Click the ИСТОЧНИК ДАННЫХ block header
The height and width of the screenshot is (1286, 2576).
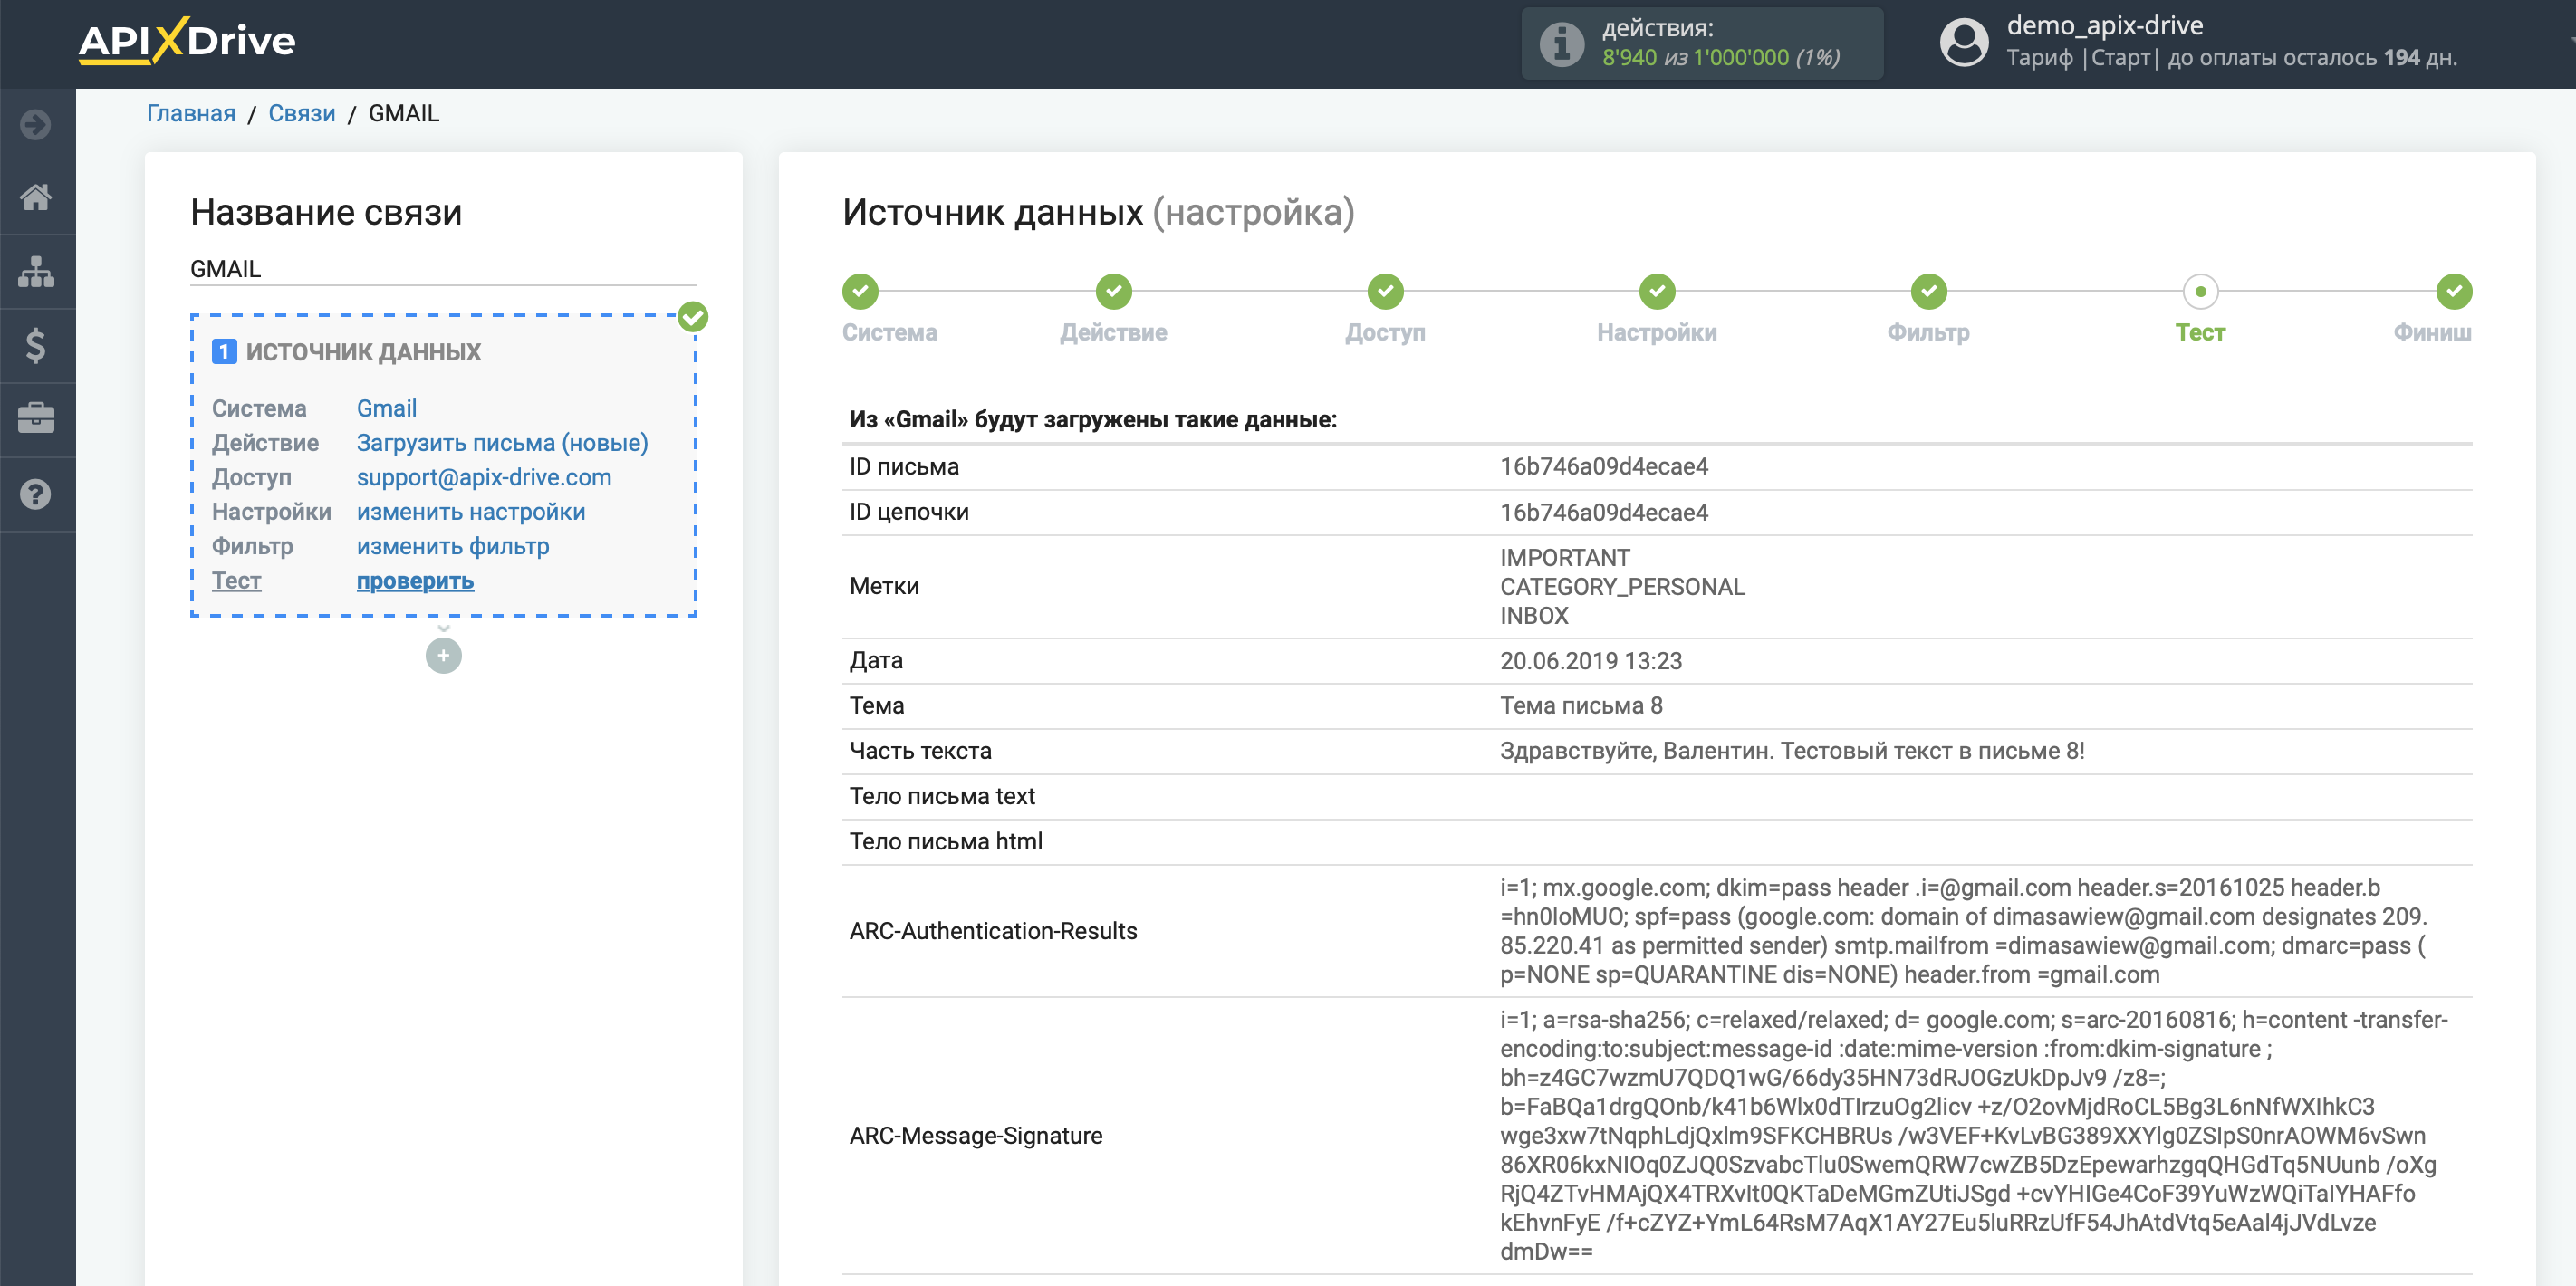click(363, 352)
